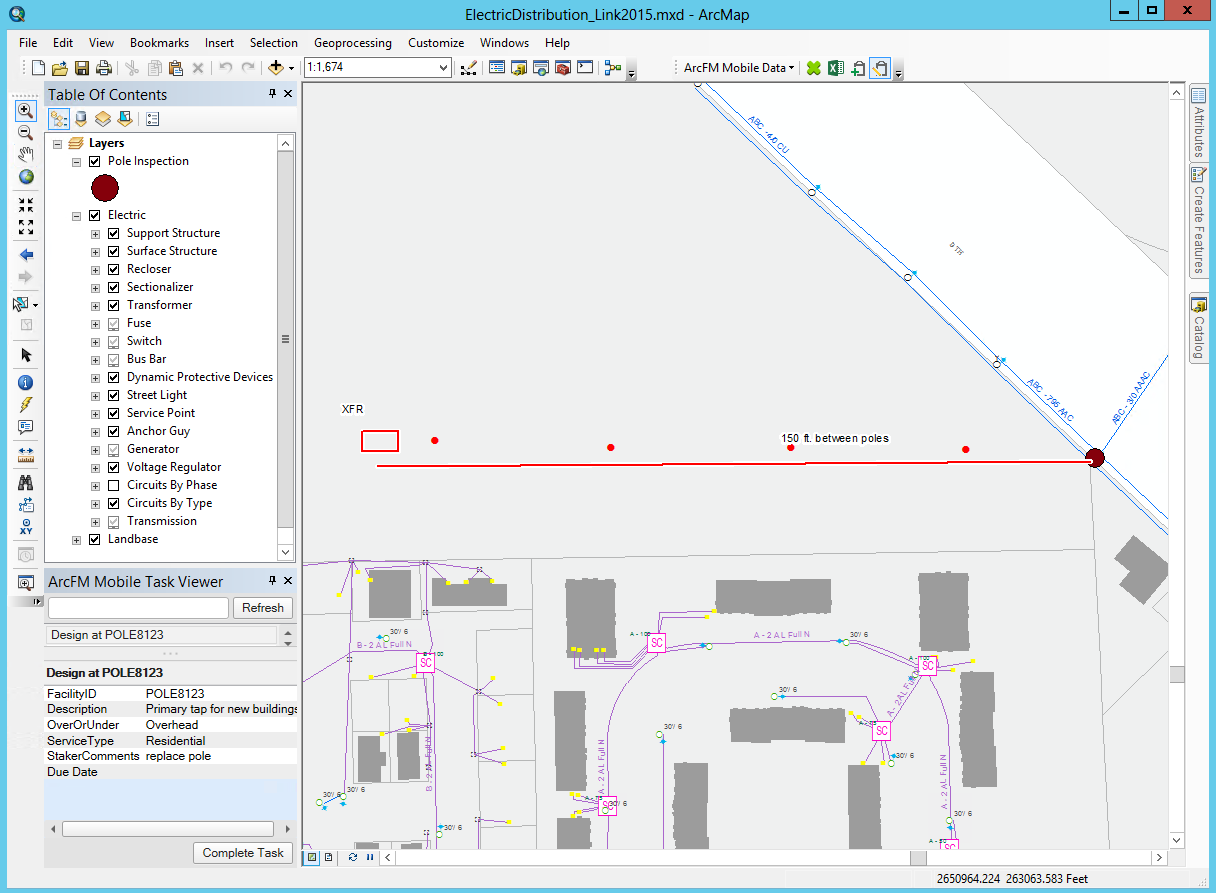
Task: Disable the Transformer layer checkbox
Action: coord(113,304)
